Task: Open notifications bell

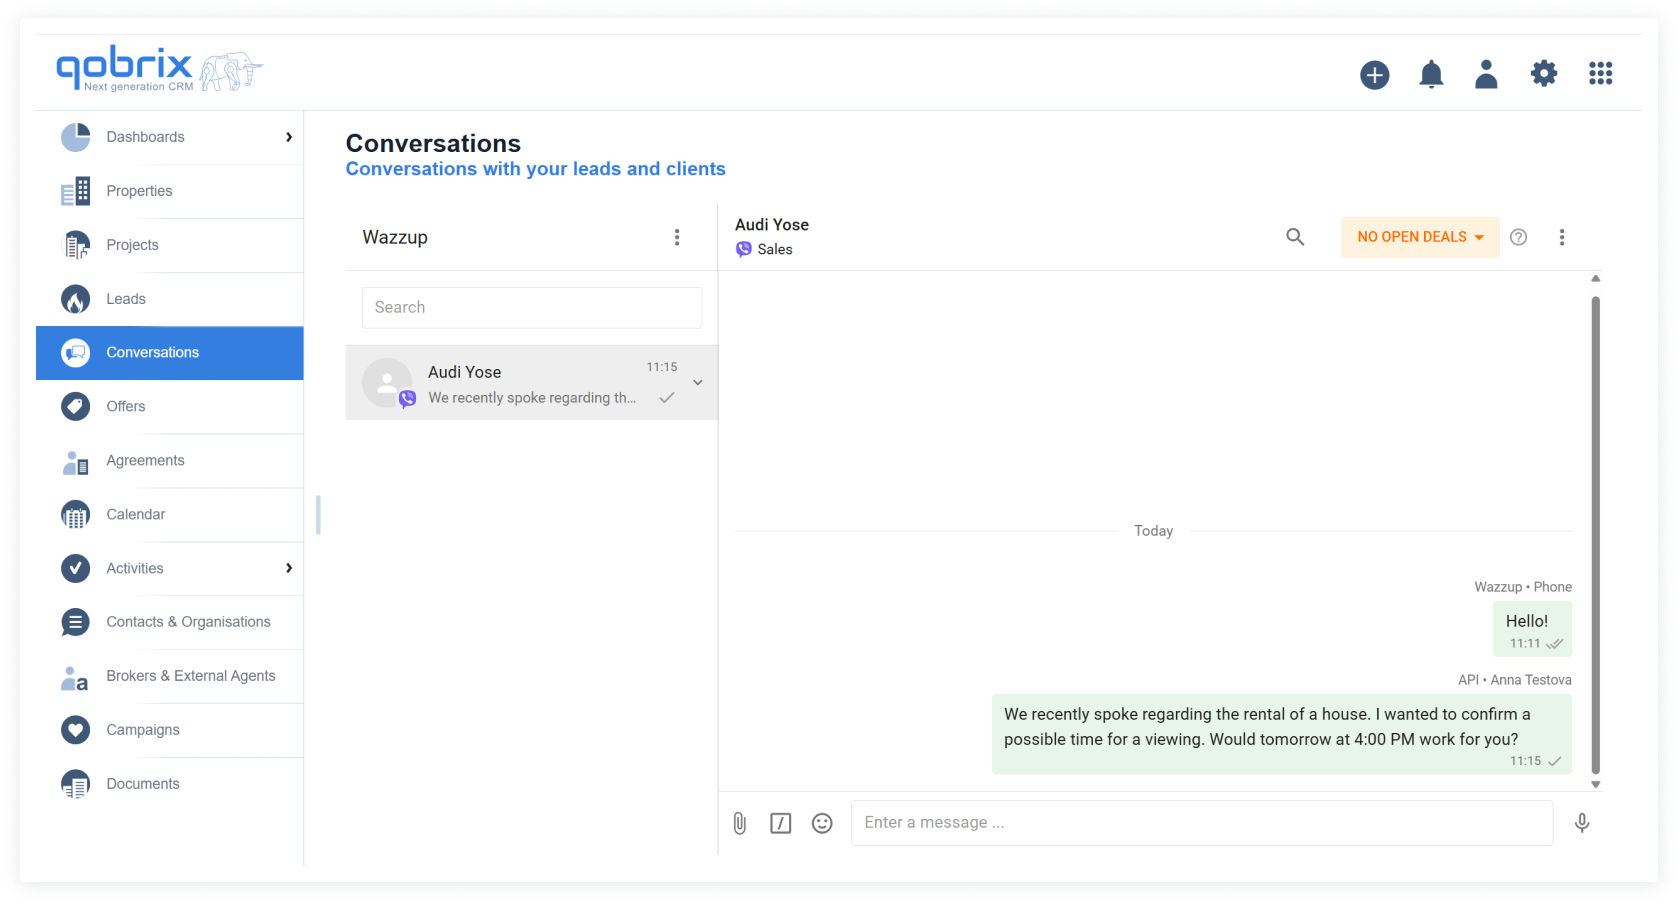Action: [1431, 74]
